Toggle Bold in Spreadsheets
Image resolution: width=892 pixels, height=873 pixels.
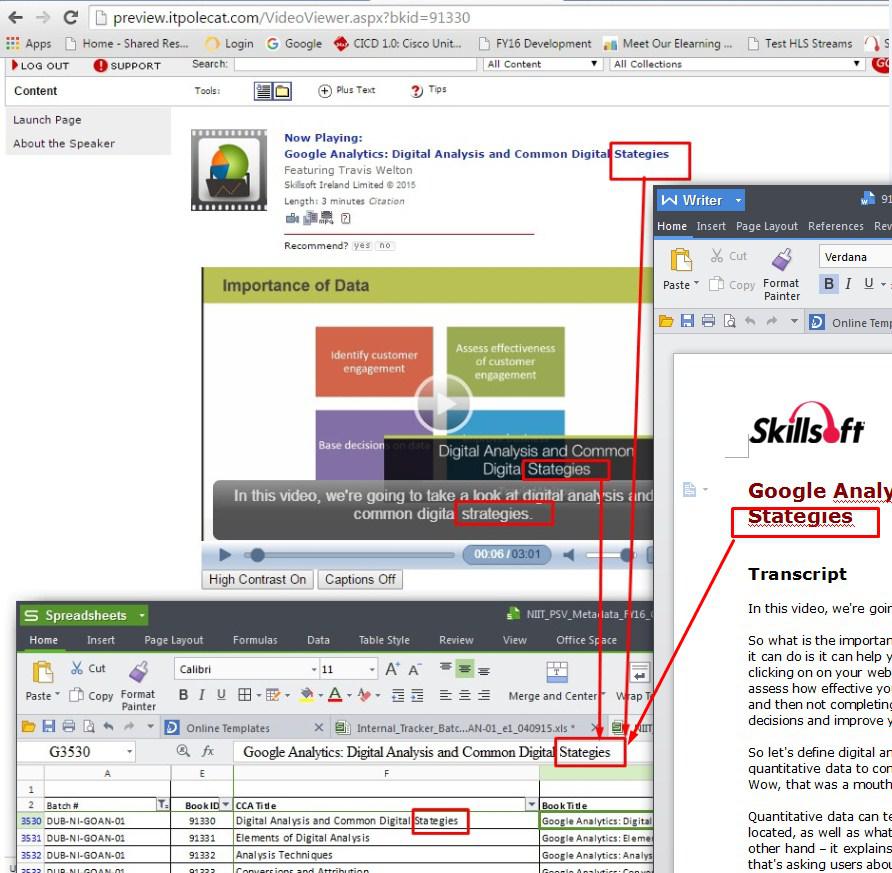183,695
